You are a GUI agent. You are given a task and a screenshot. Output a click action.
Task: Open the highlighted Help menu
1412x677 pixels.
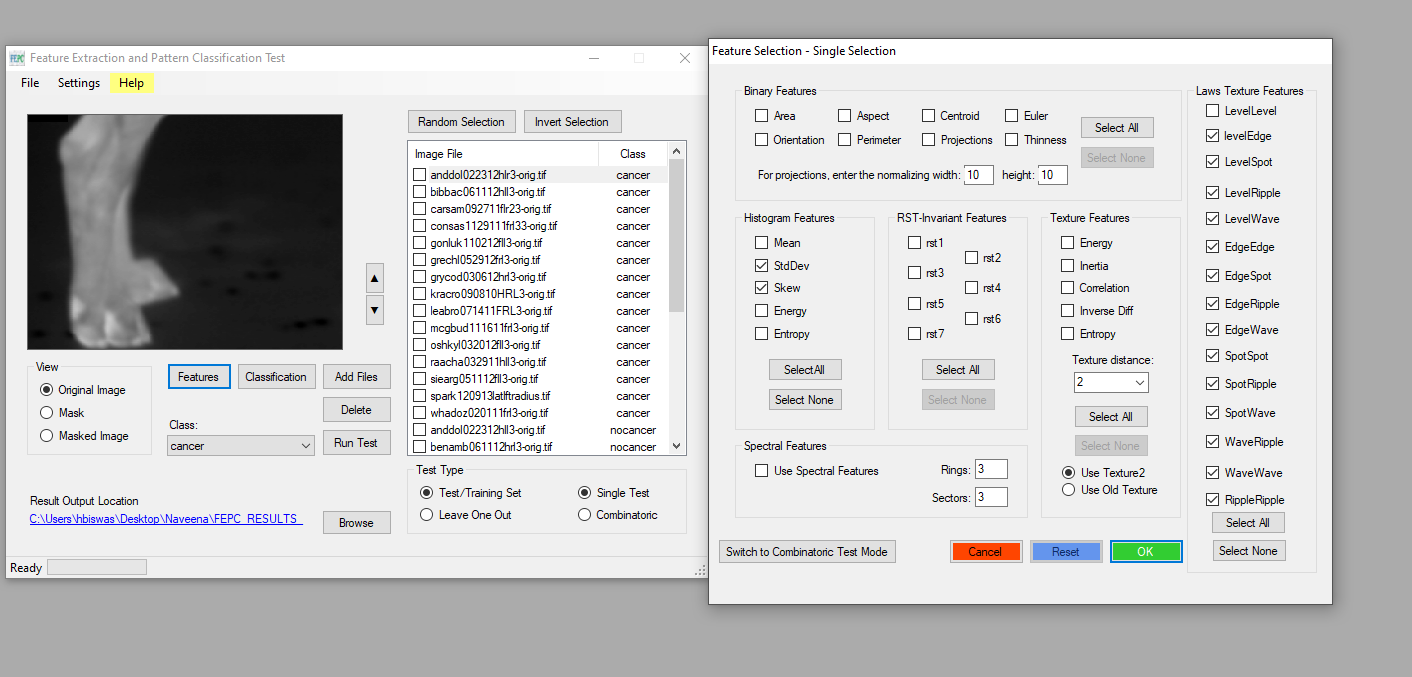click(x=131, y=83)
